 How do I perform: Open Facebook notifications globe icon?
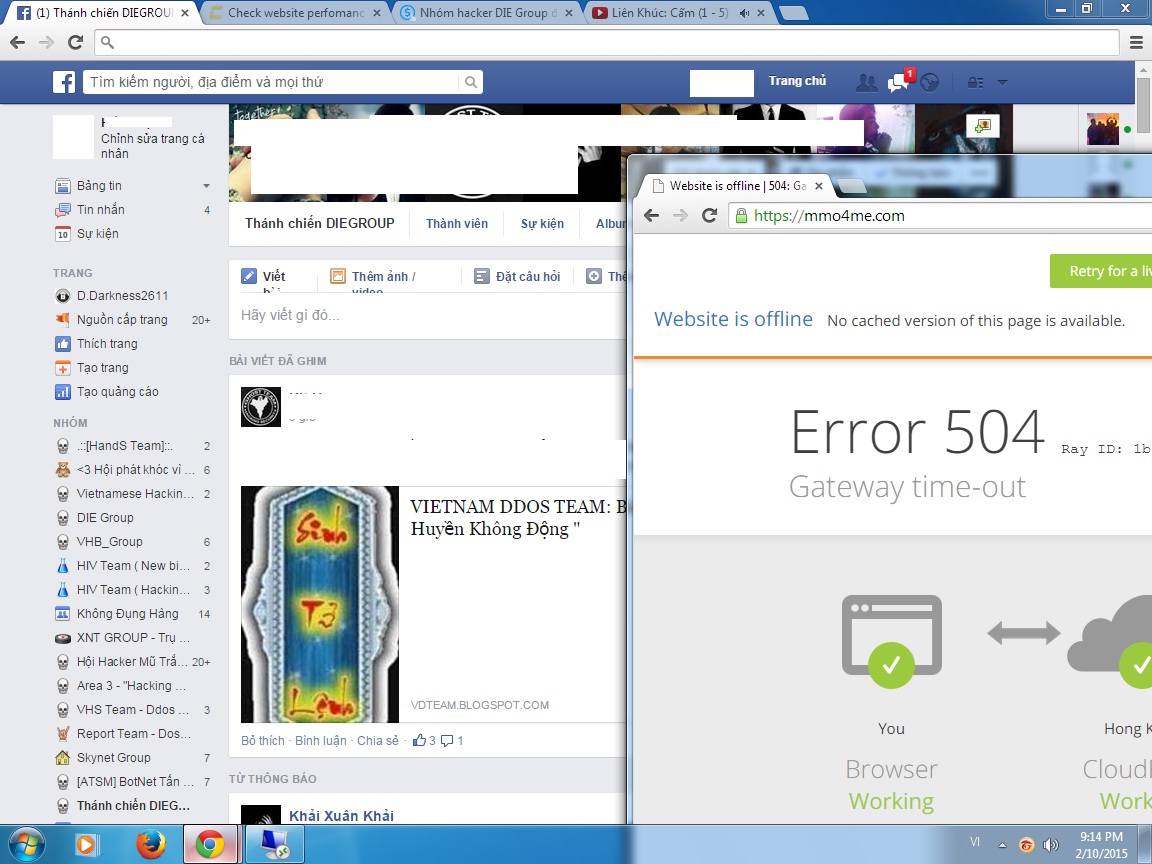[x=930, y=82]
